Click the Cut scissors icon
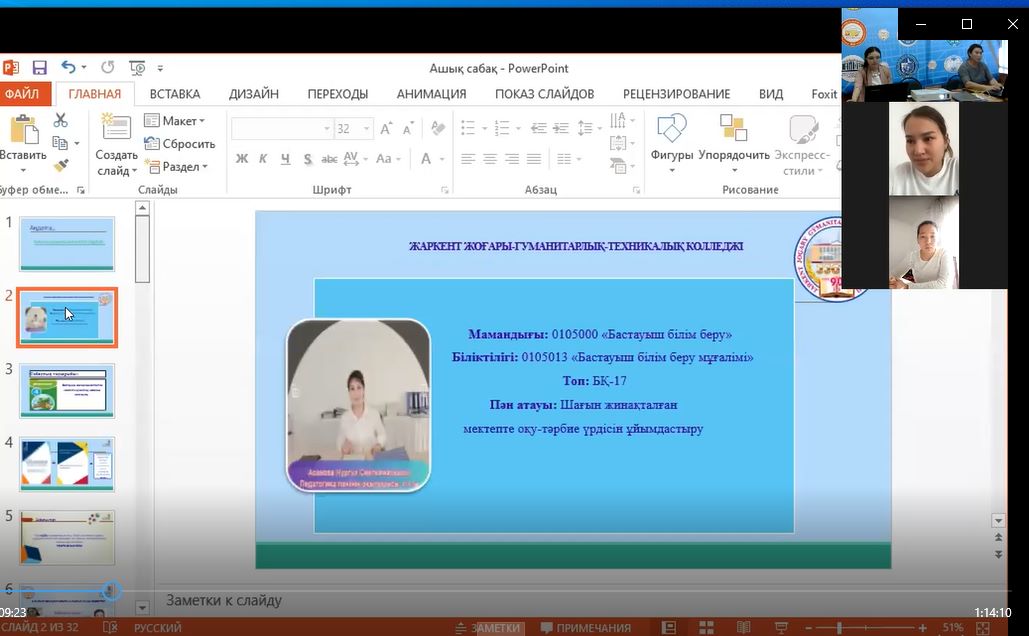The image size is (1029, 636). (x=60, y=121)
